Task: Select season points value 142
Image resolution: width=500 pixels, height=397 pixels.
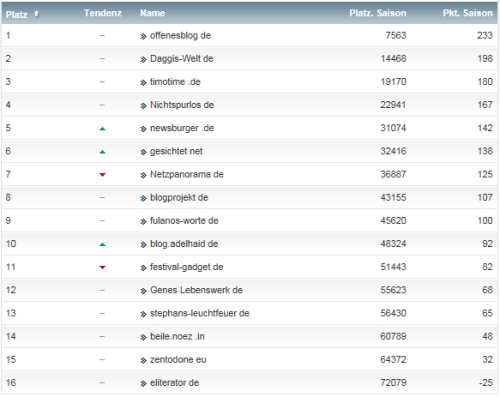Action: (x=485, y=128)
